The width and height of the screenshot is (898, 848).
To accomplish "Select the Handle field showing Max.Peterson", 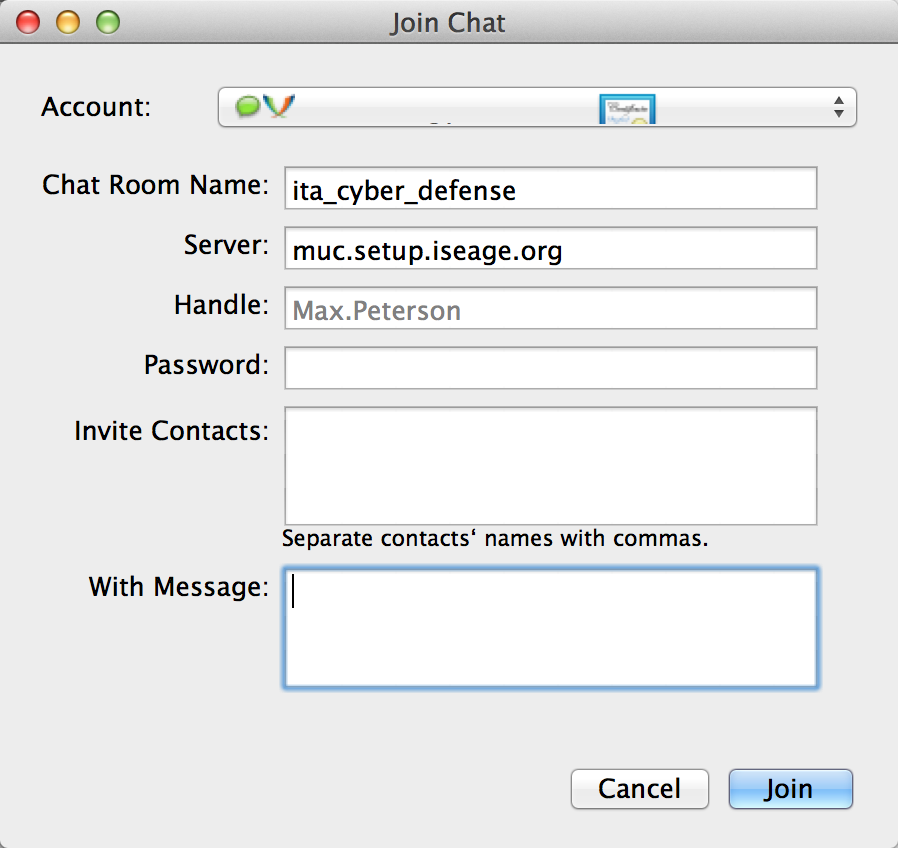I will click(x=550, y=308).
